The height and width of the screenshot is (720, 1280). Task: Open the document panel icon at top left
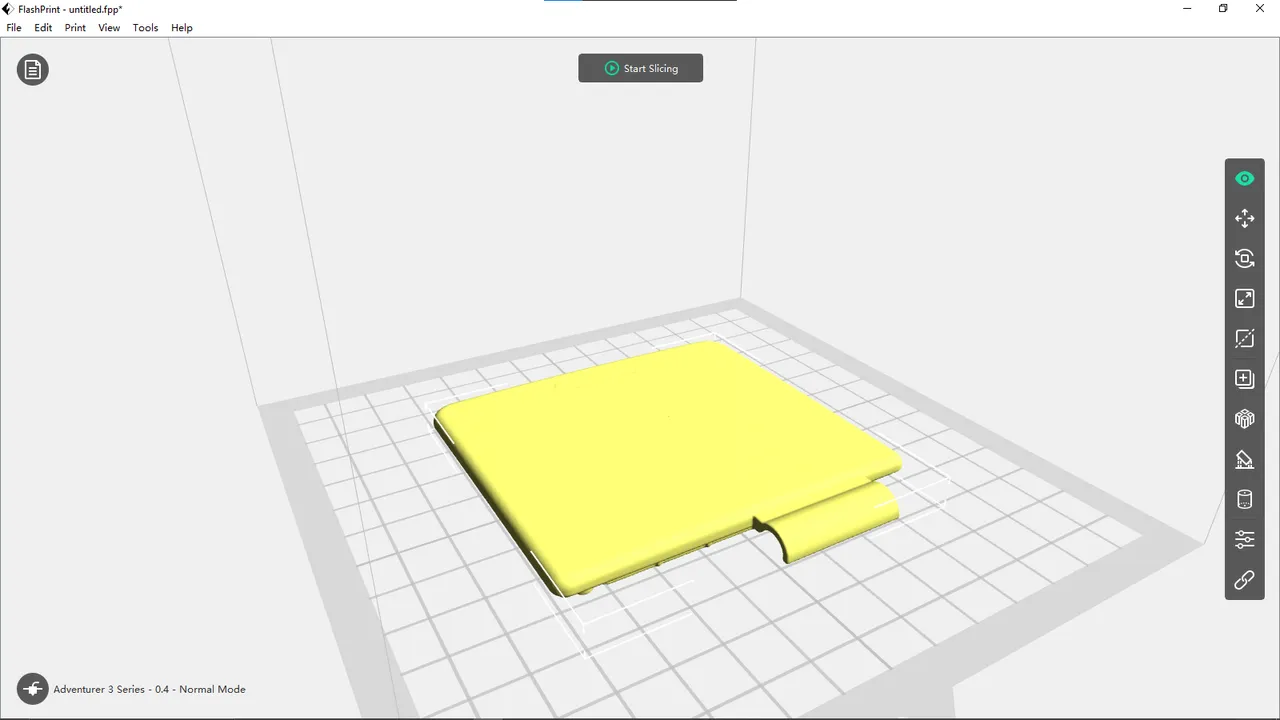(32, 69)
